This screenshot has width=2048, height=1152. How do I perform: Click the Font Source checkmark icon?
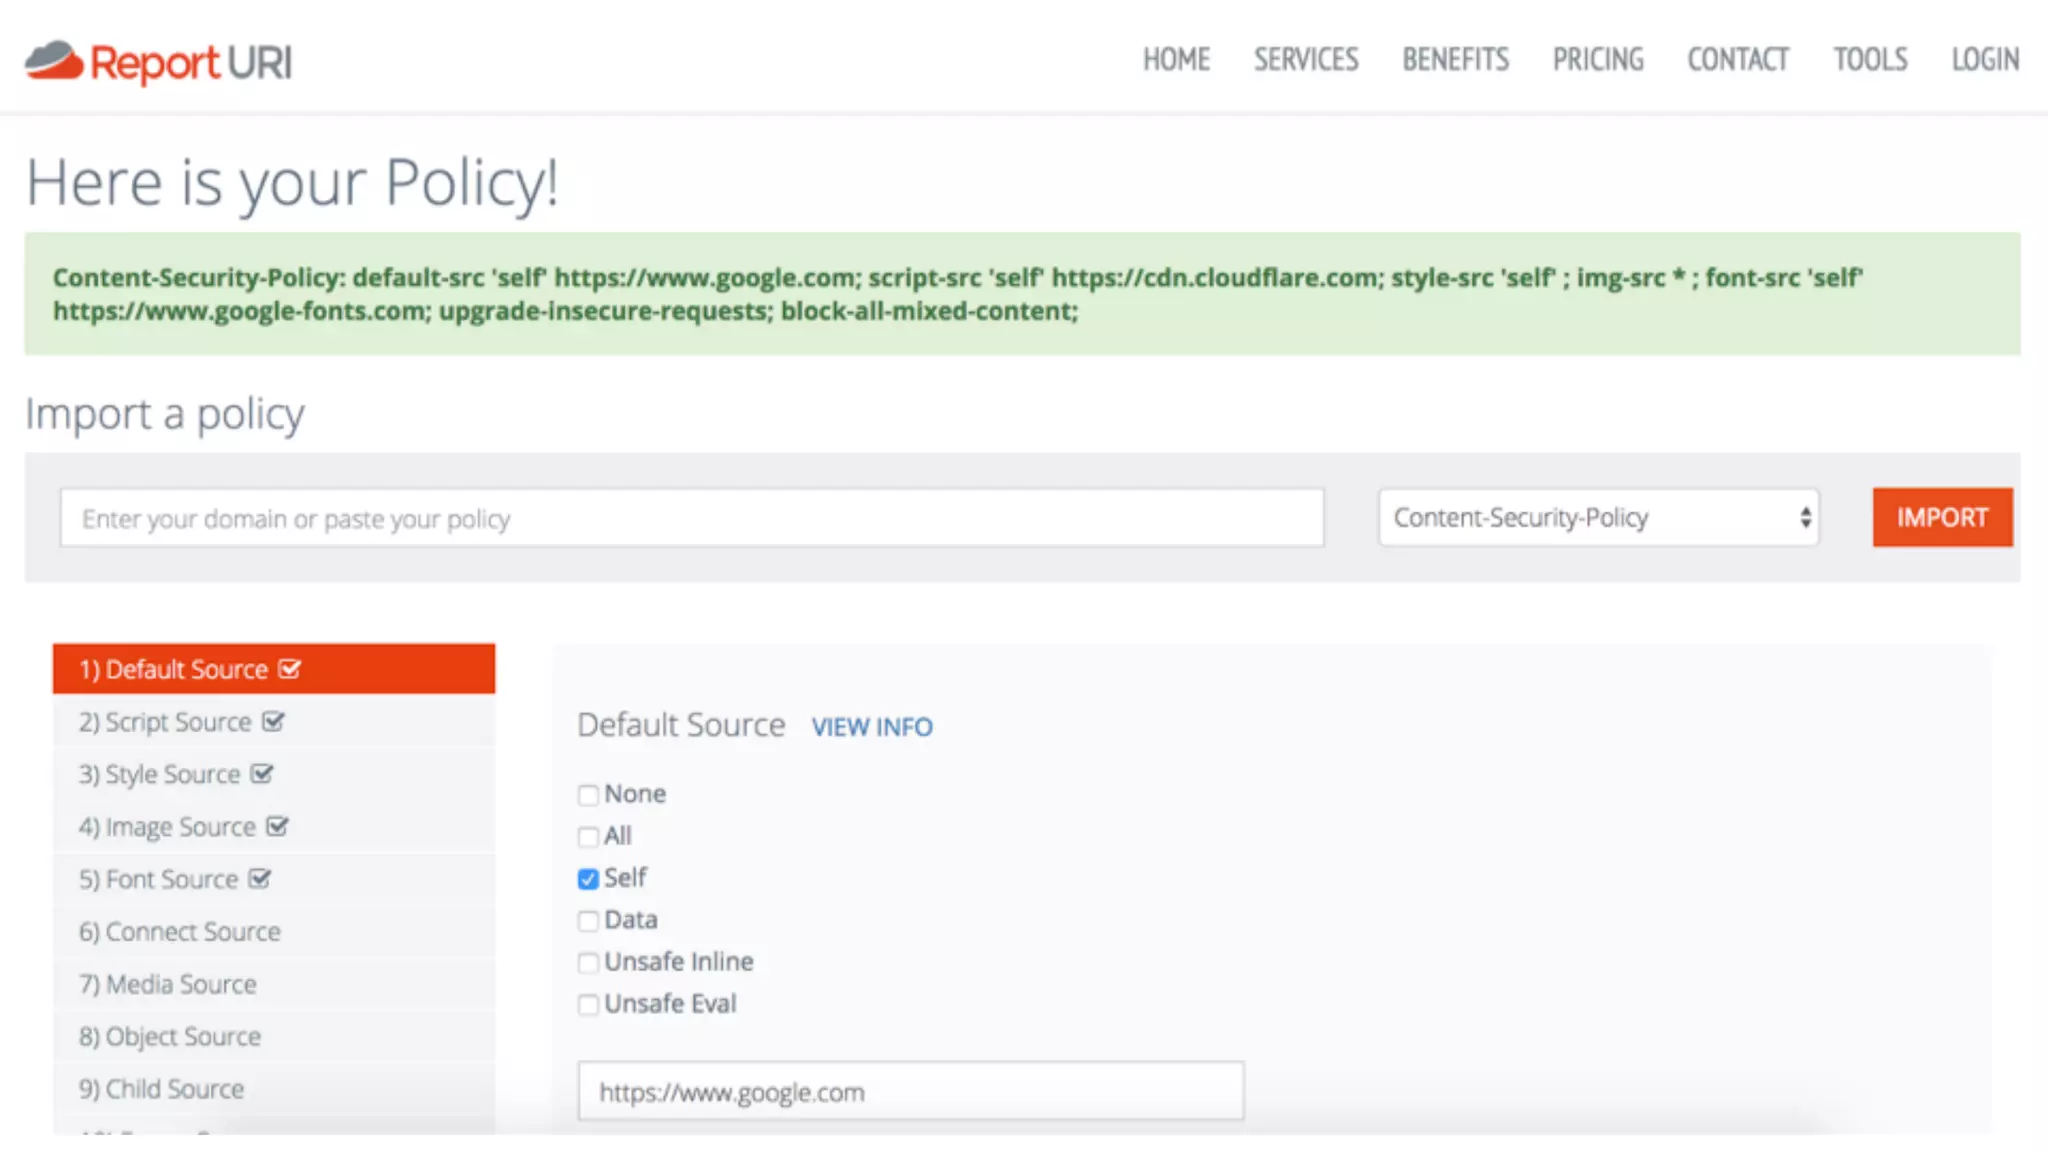click(260, 879)
